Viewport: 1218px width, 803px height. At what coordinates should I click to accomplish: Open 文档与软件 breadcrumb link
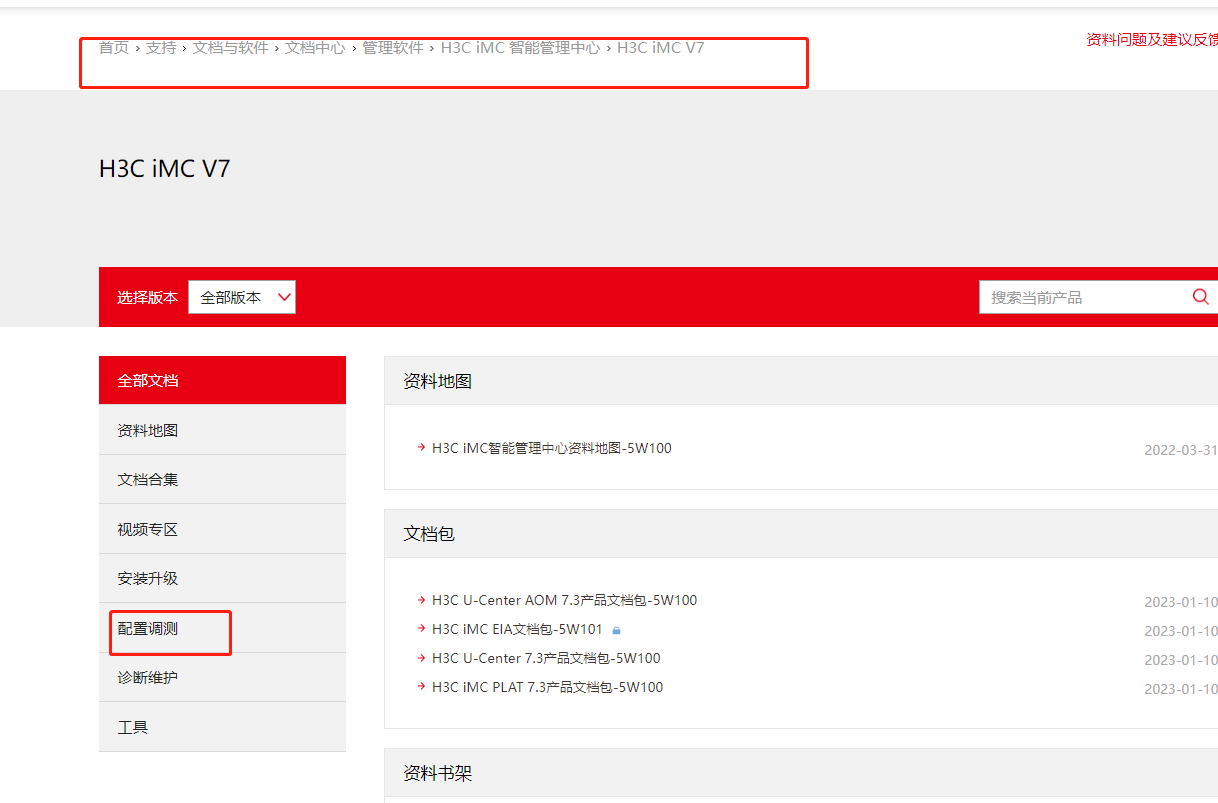(230, 47)
